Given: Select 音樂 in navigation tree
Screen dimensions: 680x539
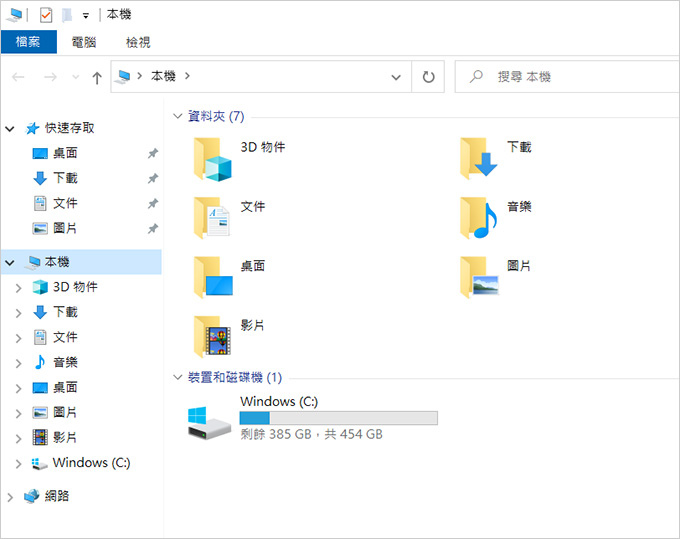Looking at the screenshot, I should coord(65,362).
